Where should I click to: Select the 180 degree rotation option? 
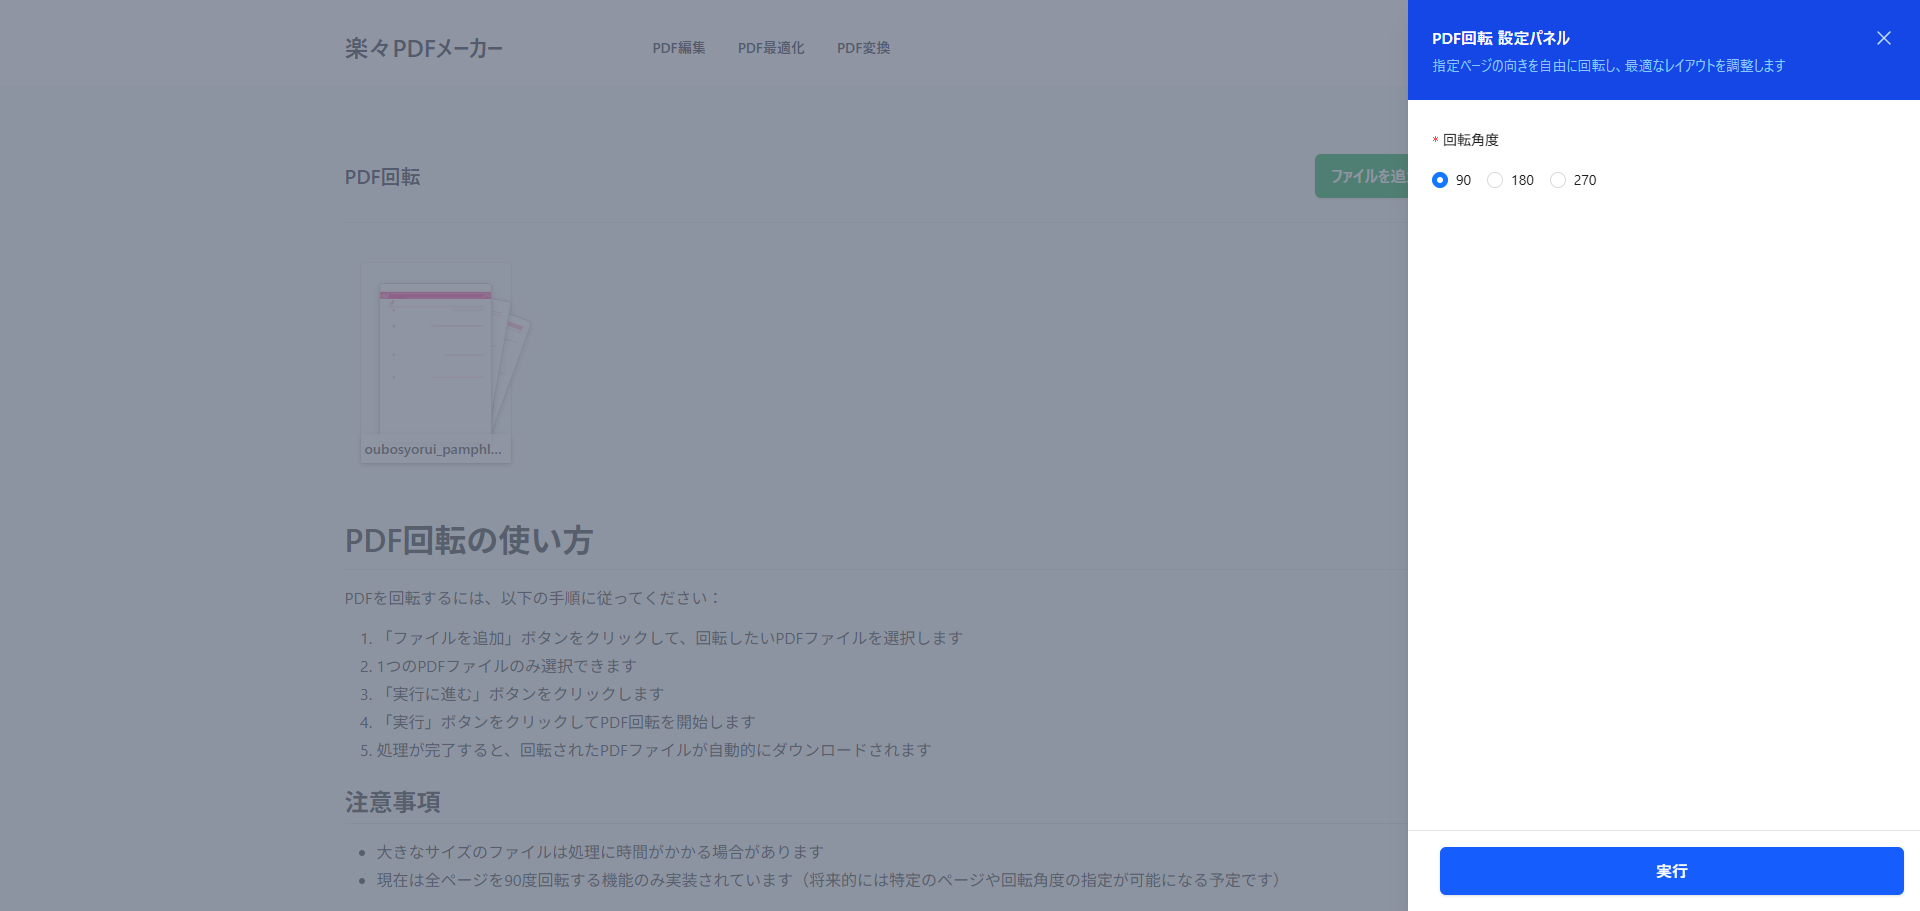click(x=1495, y=180)
